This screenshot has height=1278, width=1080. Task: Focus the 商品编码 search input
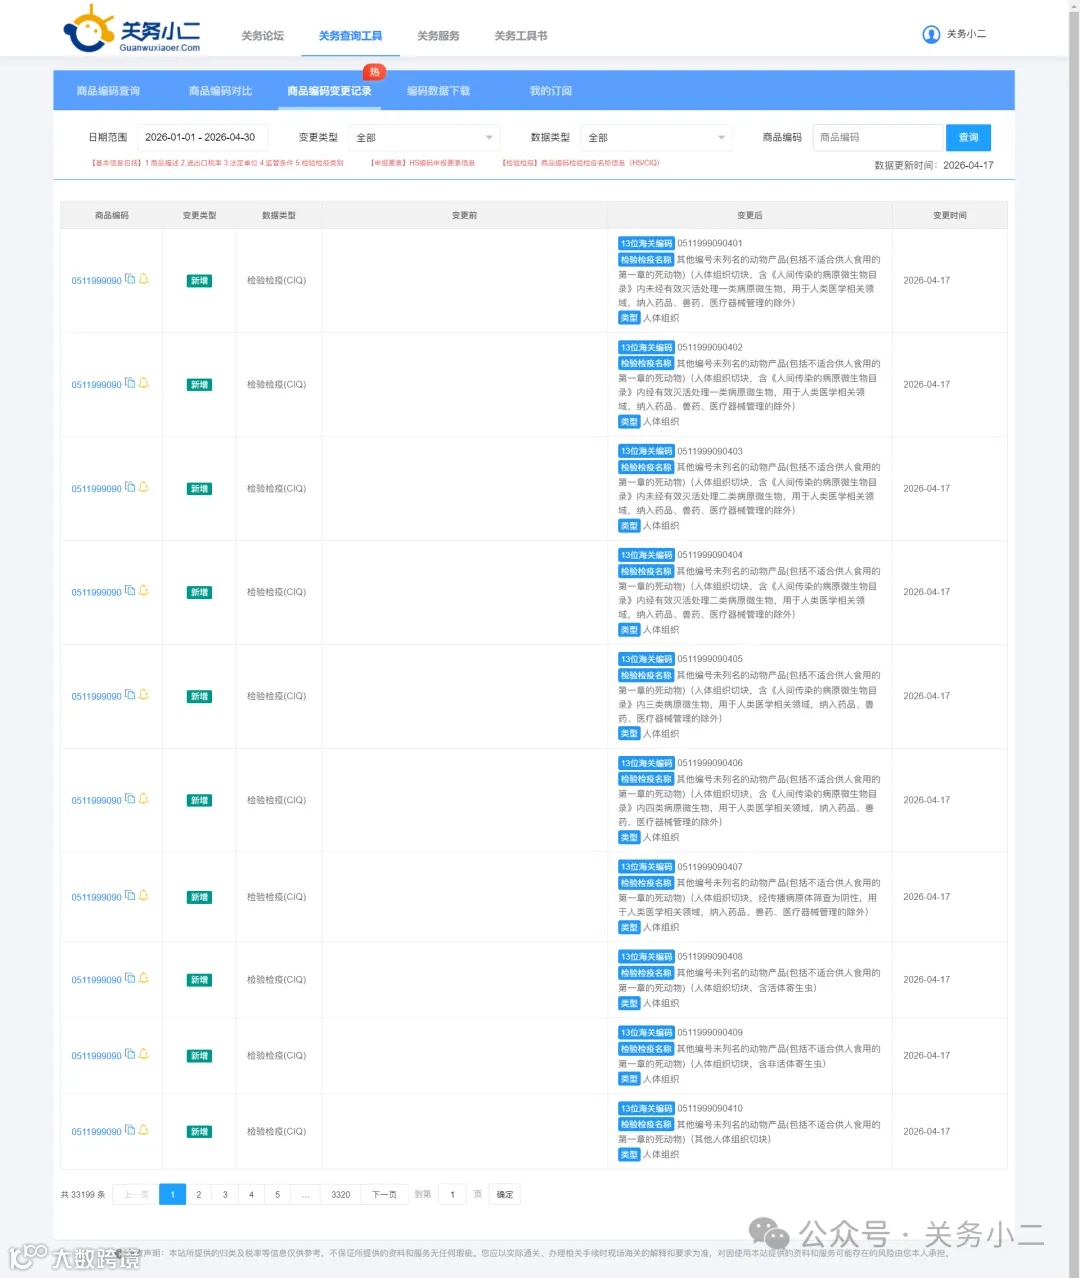pos(879,137)
